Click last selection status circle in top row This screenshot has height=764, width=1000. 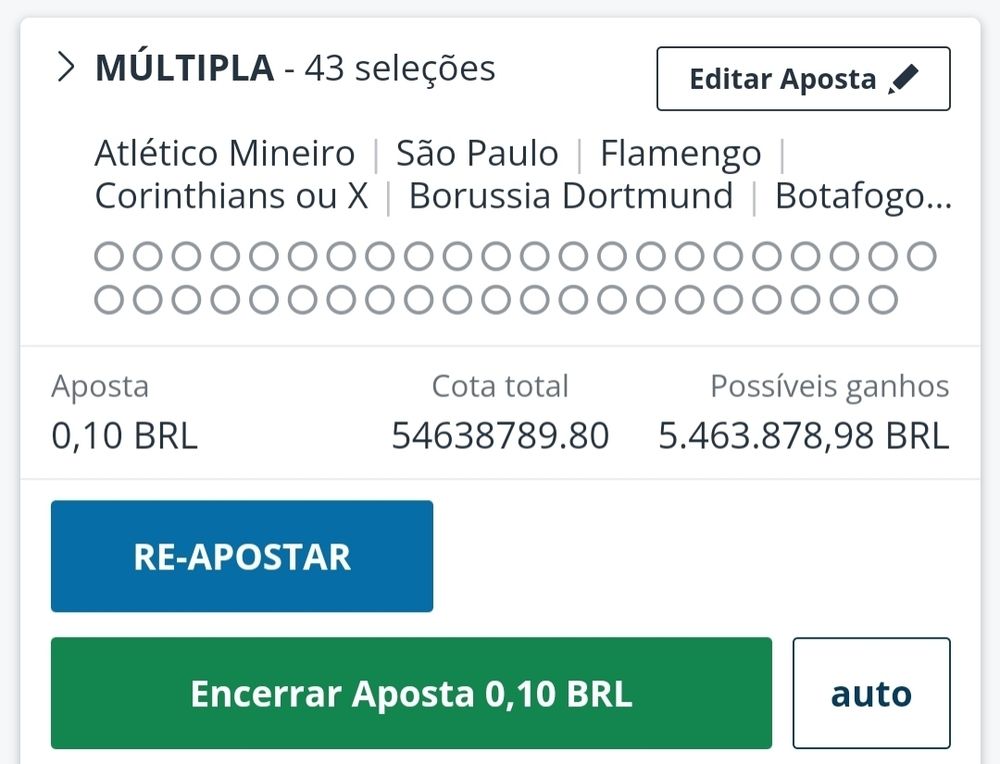click(x=922, y=256)
